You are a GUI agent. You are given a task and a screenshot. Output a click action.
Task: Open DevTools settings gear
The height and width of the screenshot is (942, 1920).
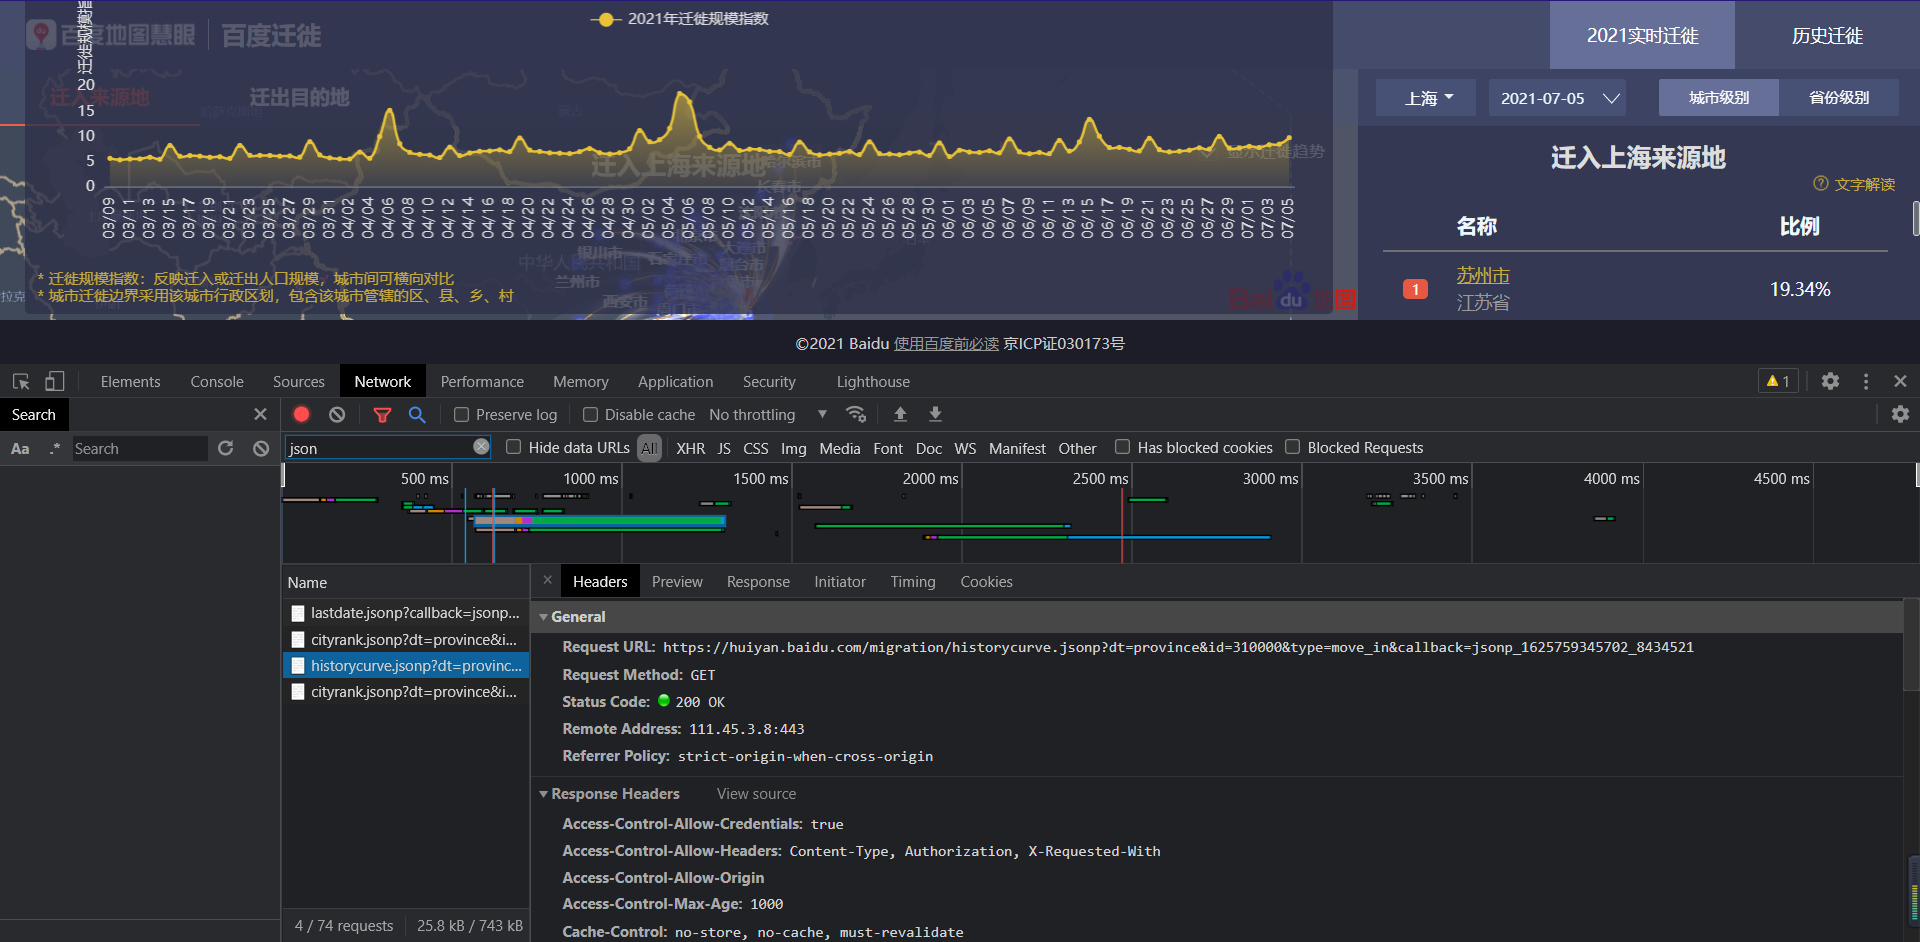click(1830, 381)
